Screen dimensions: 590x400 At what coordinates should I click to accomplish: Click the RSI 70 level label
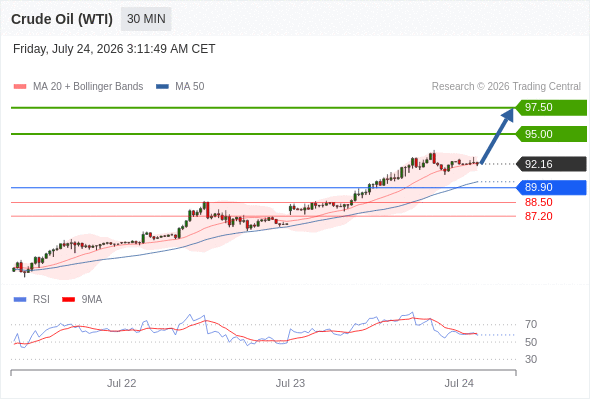tap(531, 324)
